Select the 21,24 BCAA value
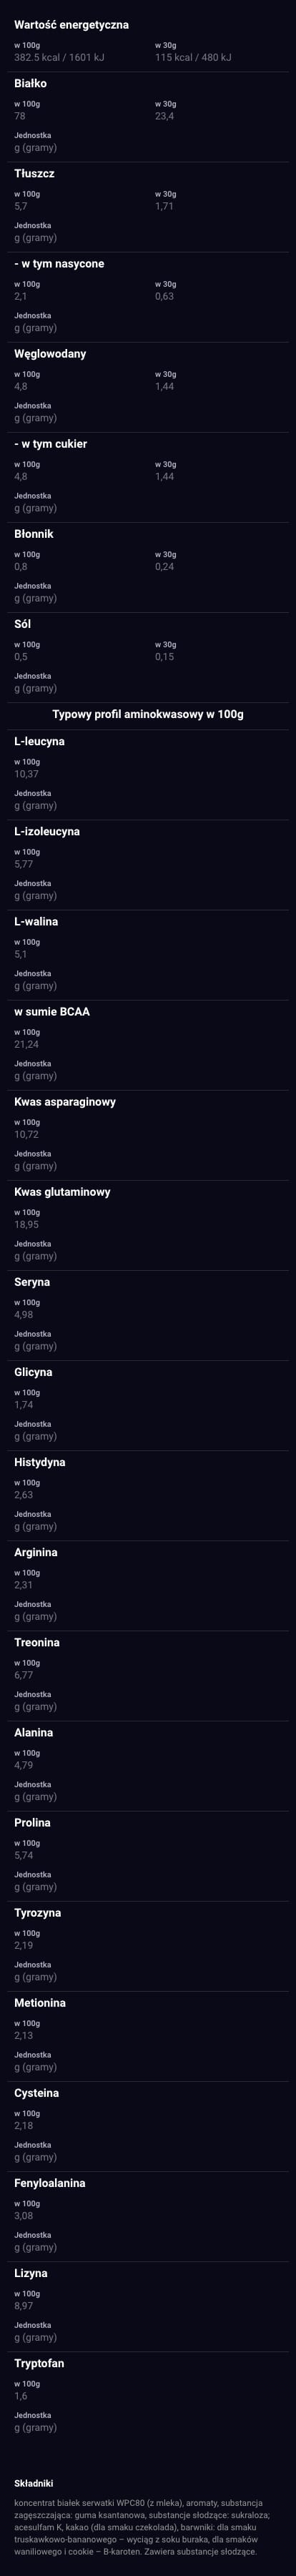This screenshot has width=296, height=2576. (x=27, y=1044)
